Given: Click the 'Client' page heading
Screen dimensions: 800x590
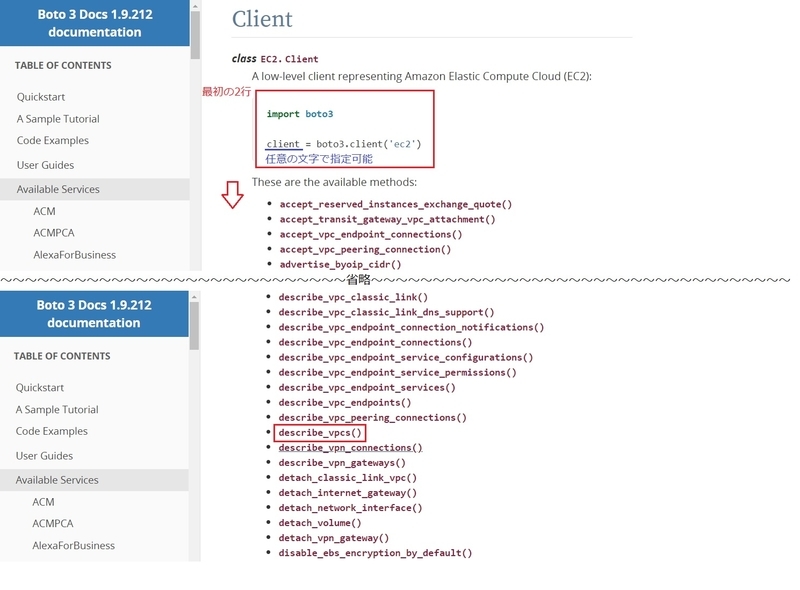Looking at the screenshot, I should tap(262, 19).
